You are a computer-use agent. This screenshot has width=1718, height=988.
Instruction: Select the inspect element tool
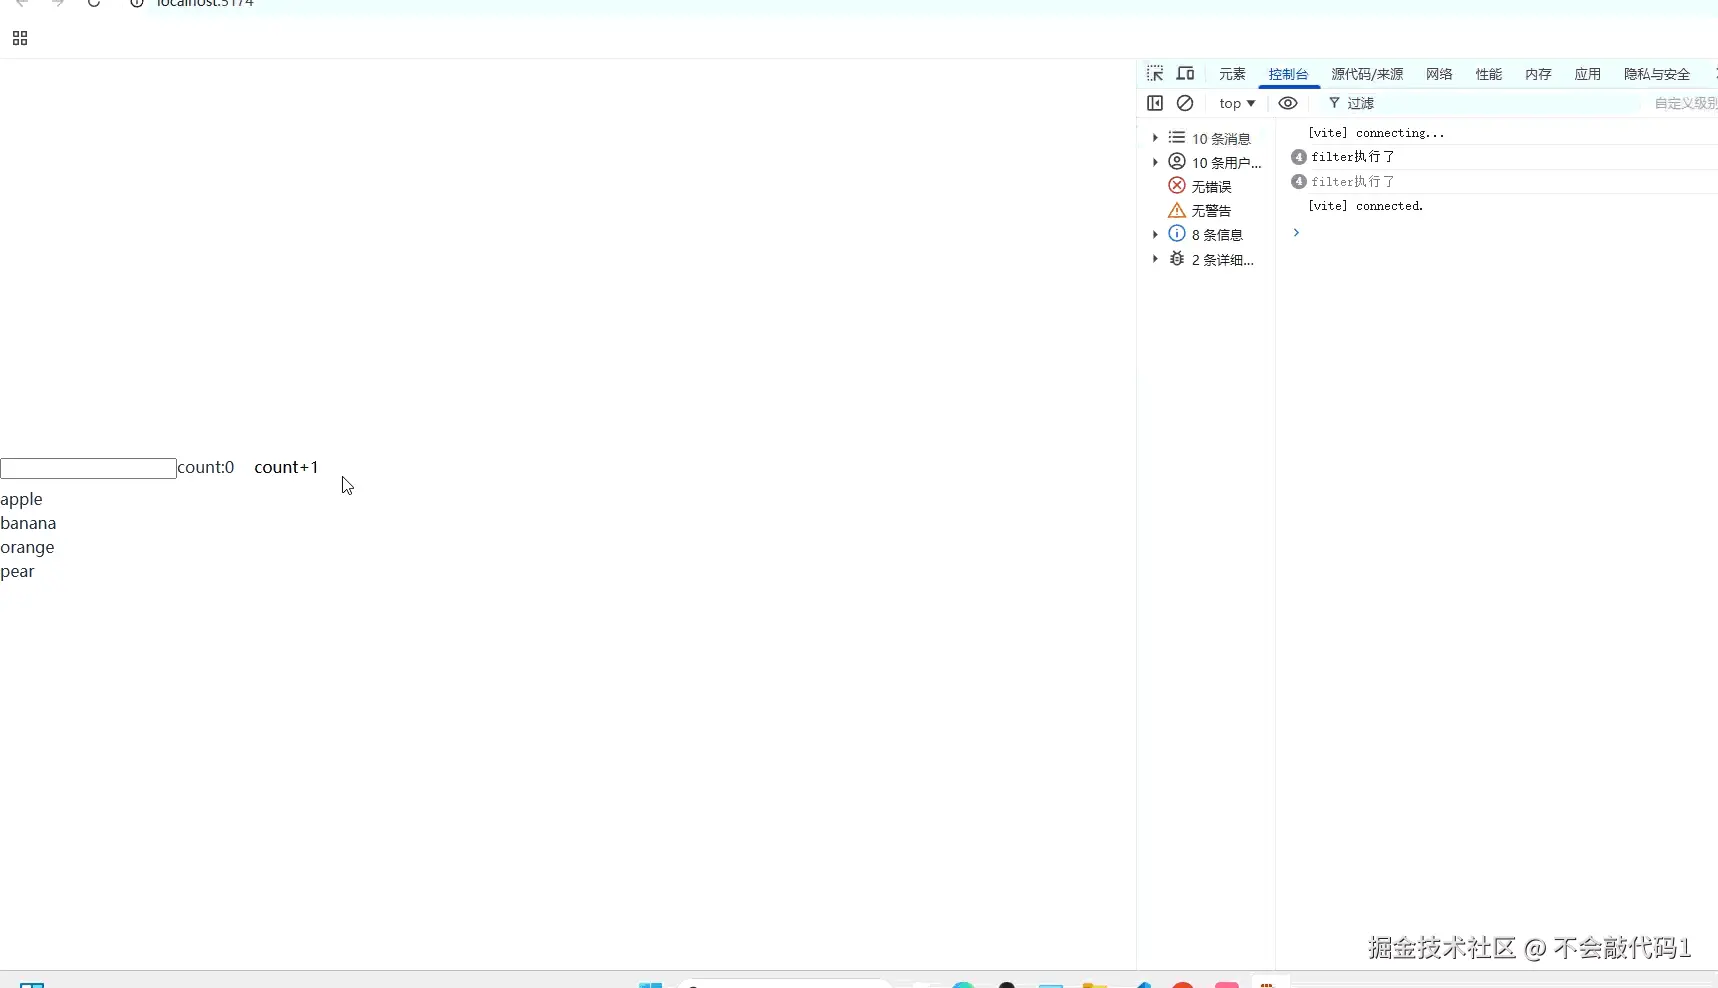1155,73
